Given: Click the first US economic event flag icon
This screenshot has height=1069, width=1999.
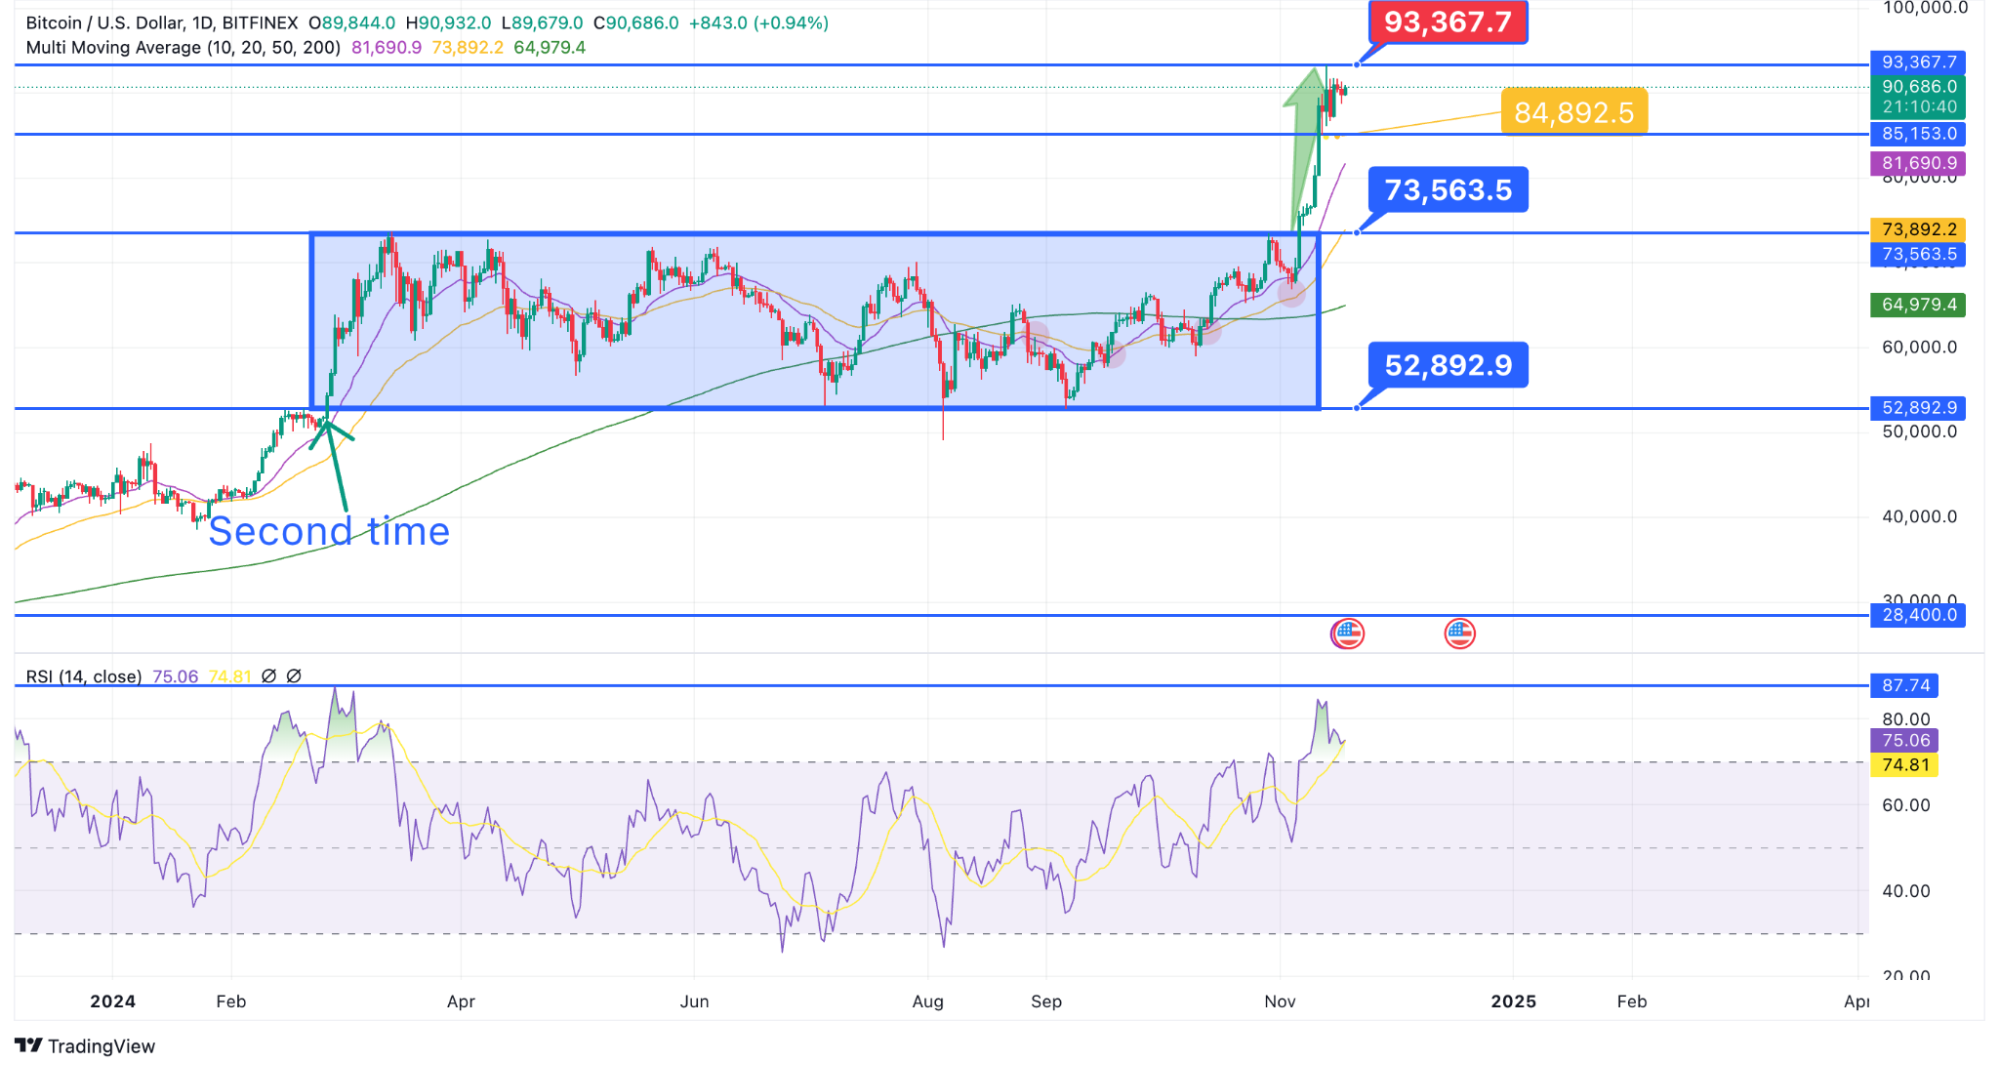Looking at the screenshot, I should [1347, 633].
